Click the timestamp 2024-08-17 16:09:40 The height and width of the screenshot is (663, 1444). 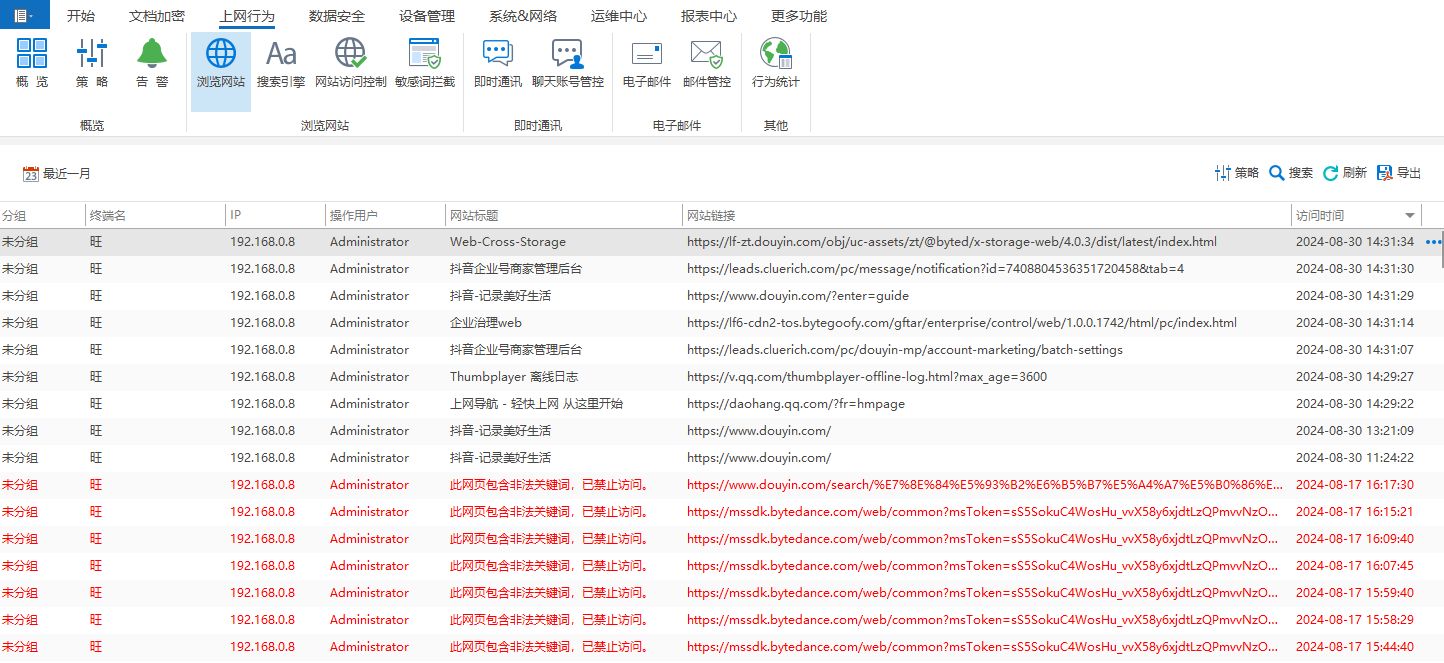point(1354,539)
